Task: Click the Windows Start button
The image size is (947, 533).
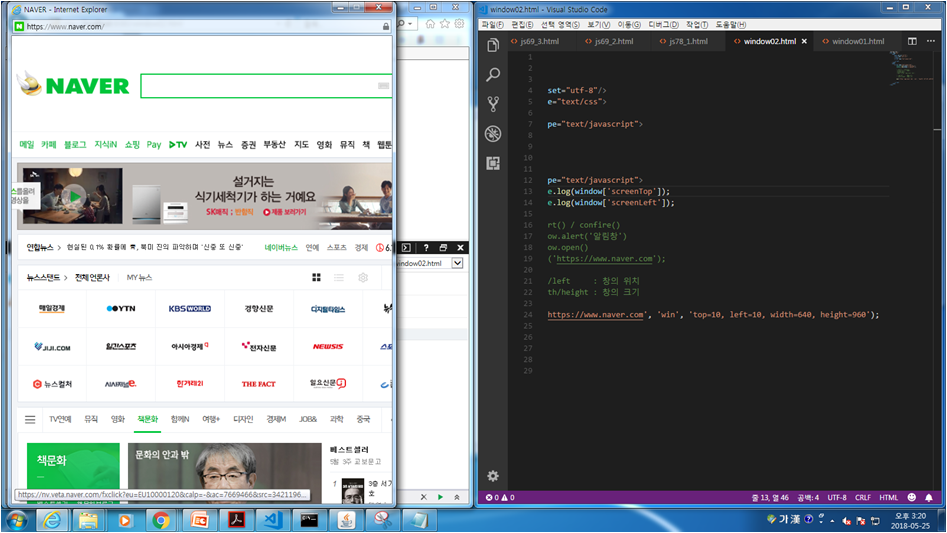Action: pyautogui.click(x=17, y=520)
